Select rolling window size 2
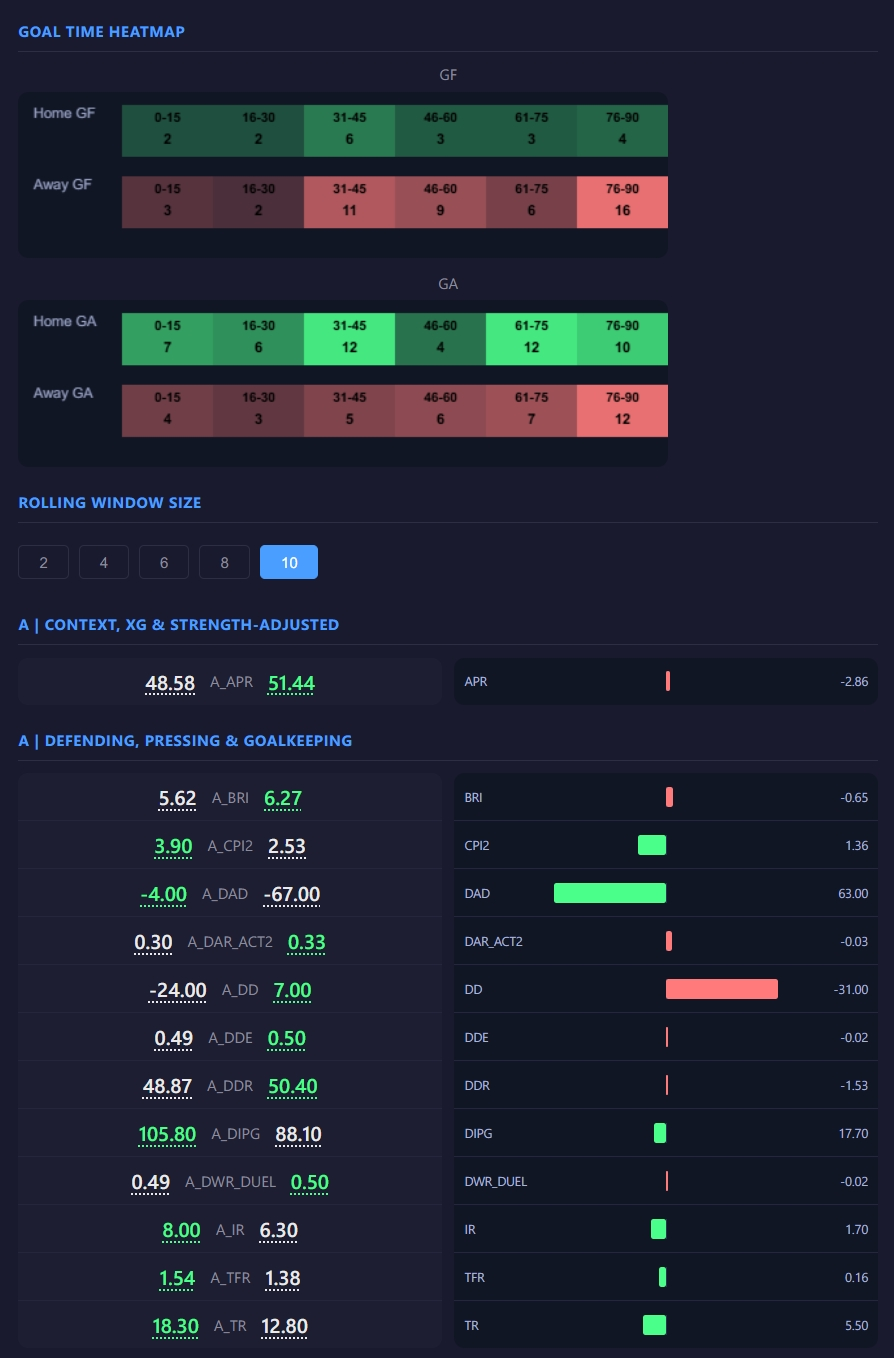This screenshot has width=894, height=1358. (43, 562)
